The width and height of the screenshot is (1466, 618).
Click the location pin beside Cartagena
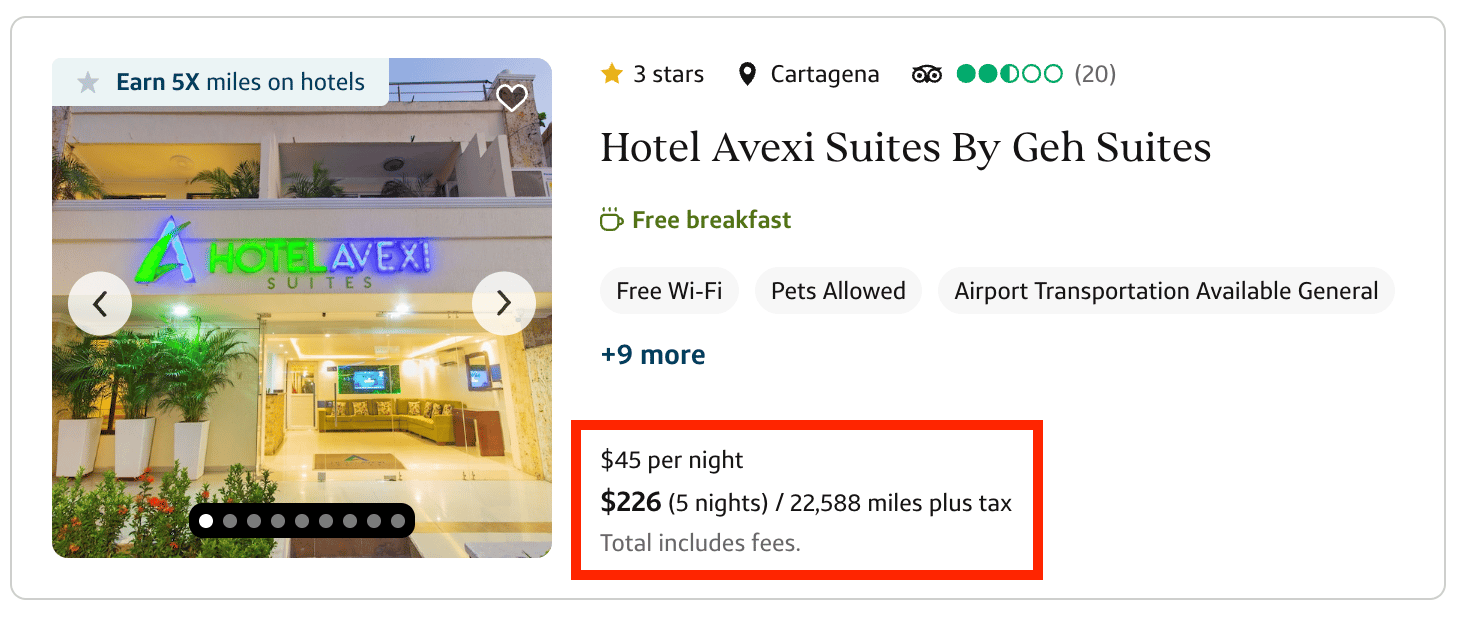(x=747, y=74)
